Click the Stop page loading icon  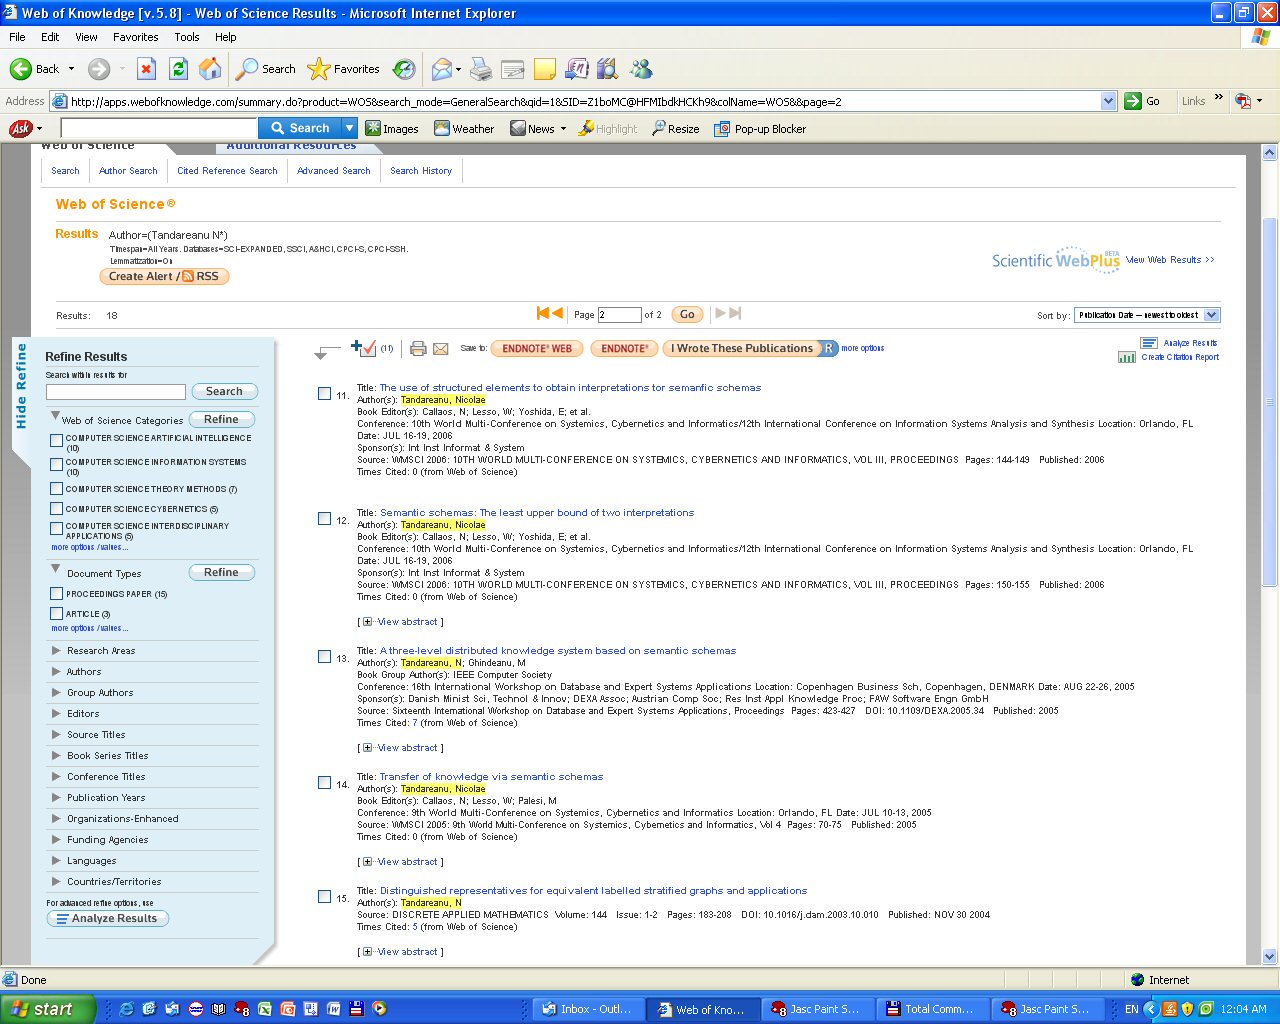click(146, 69)
